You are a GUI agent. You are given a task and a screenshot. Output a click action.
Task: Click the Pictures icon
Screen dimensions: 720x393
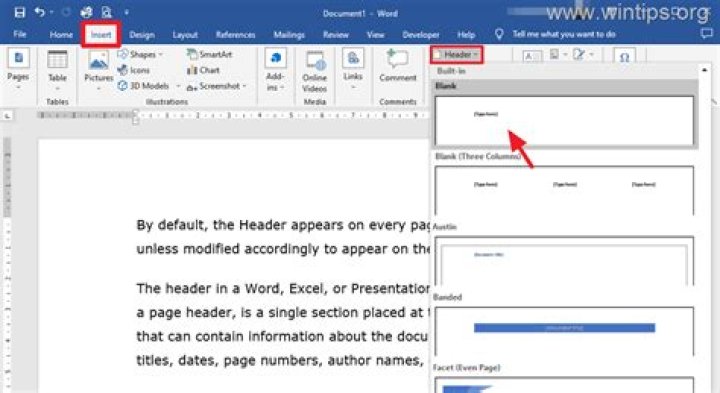tap(98, 61)
